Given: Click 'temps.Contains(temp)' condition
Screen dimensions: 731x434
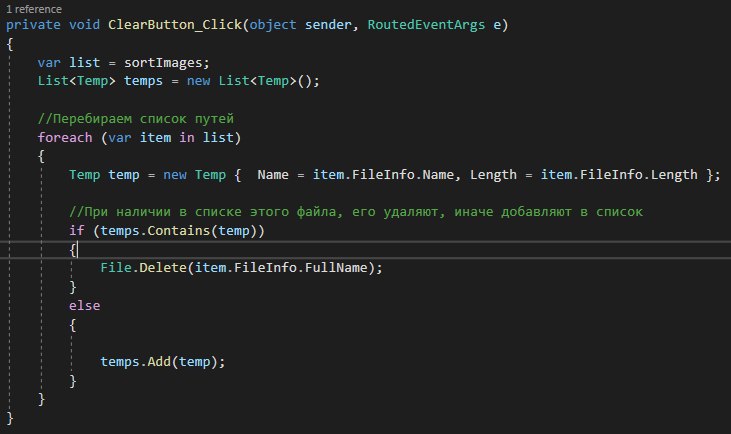Looking at the screenshot, I should click(179, 231).
